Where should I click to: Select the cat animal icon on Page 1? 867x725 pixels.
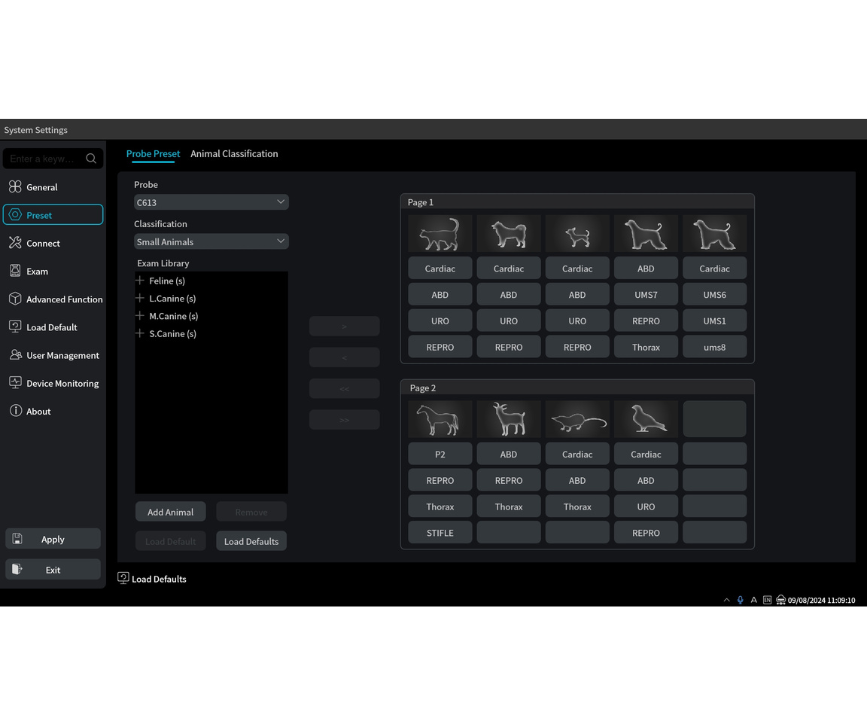(x=440, y=235)
